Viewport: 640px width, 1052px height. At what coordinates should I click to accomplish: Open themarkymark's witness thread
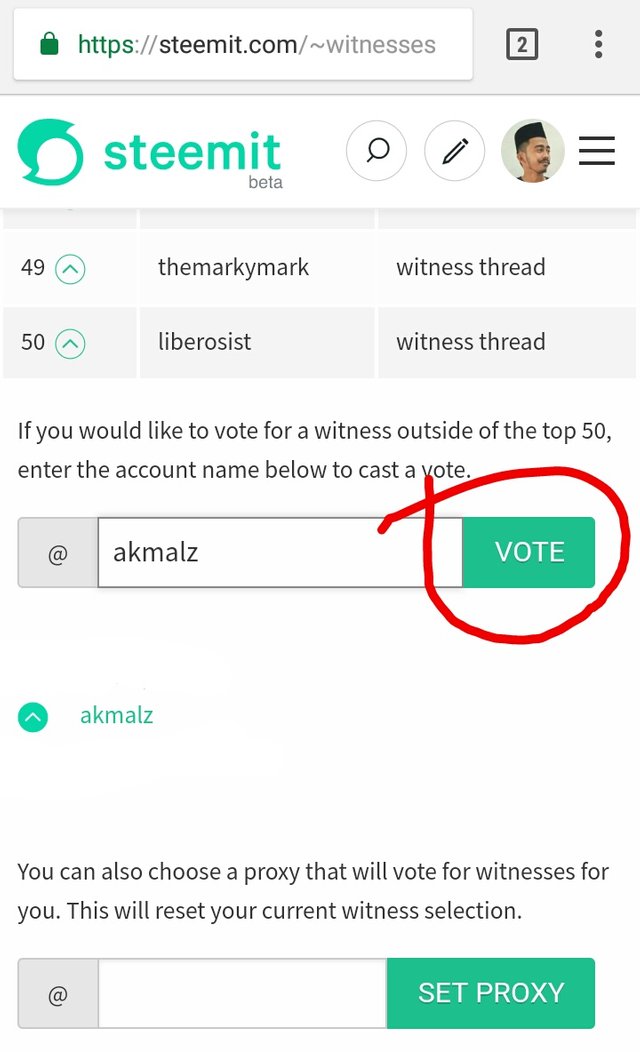click(470, 267)
